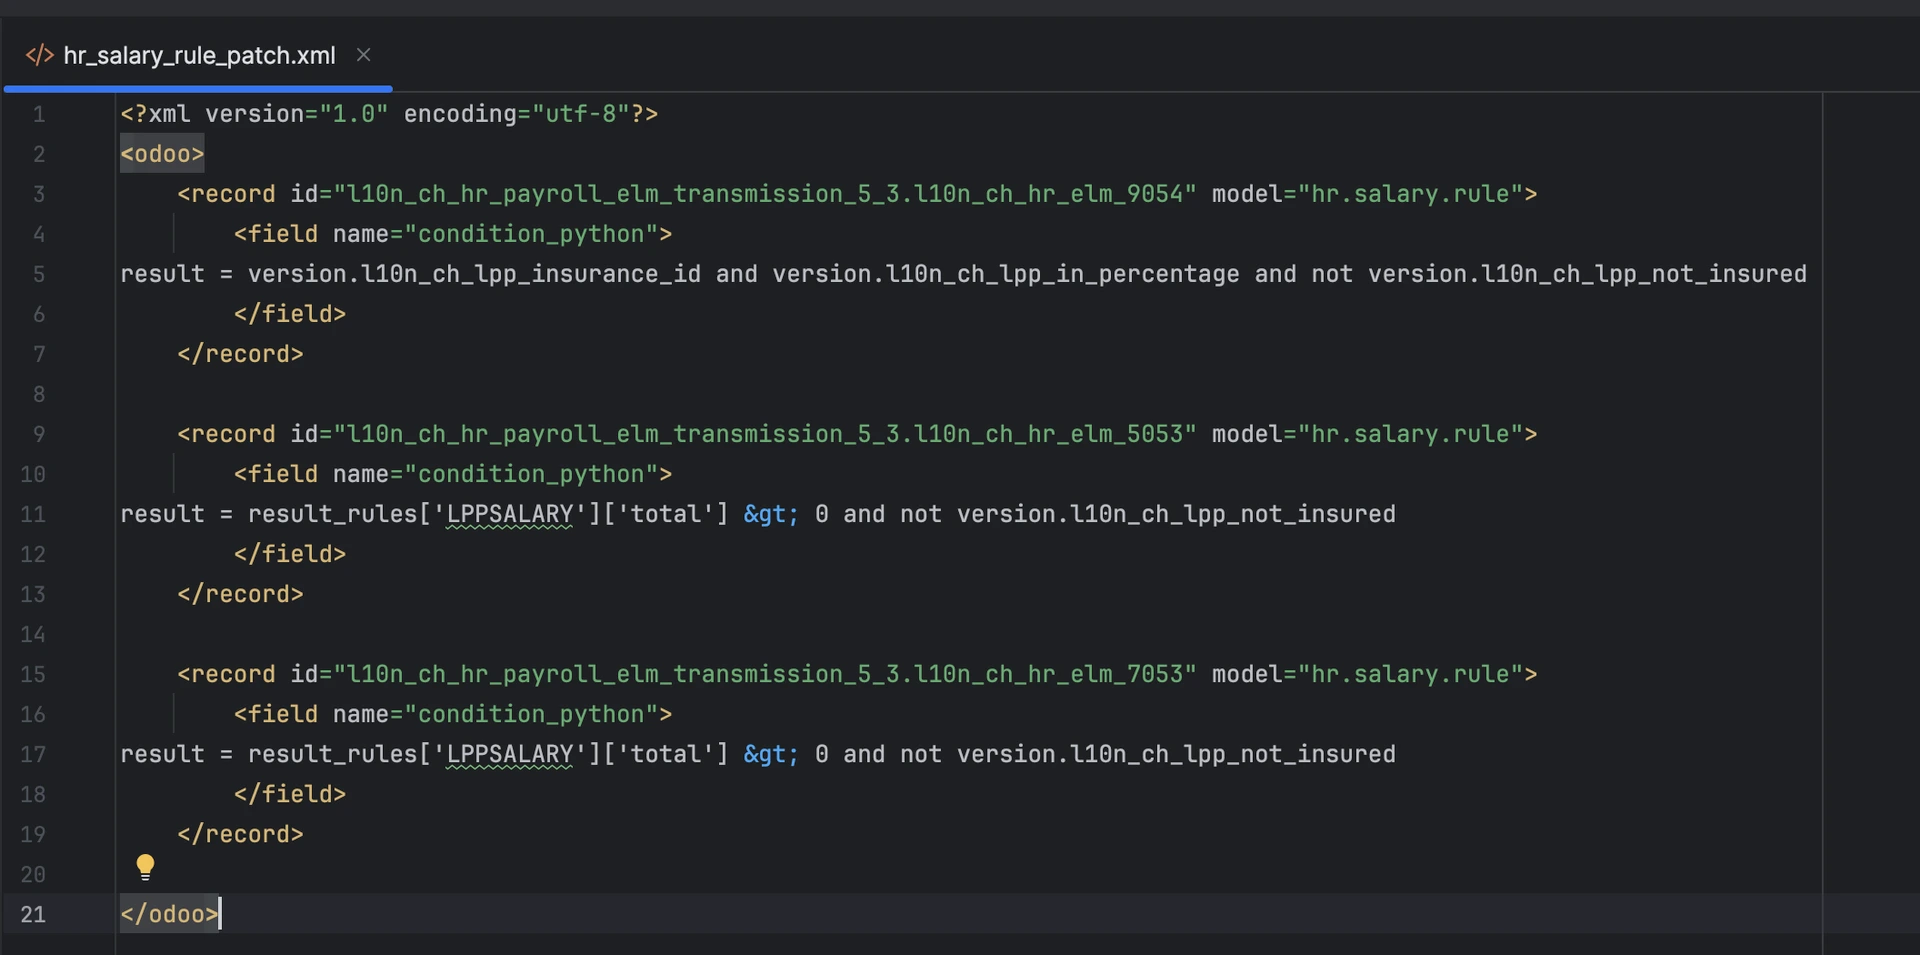The width and height of the screenshot is (1920, 955).
Task: Click the closing </odoo> tag
Action: [169, 914]
